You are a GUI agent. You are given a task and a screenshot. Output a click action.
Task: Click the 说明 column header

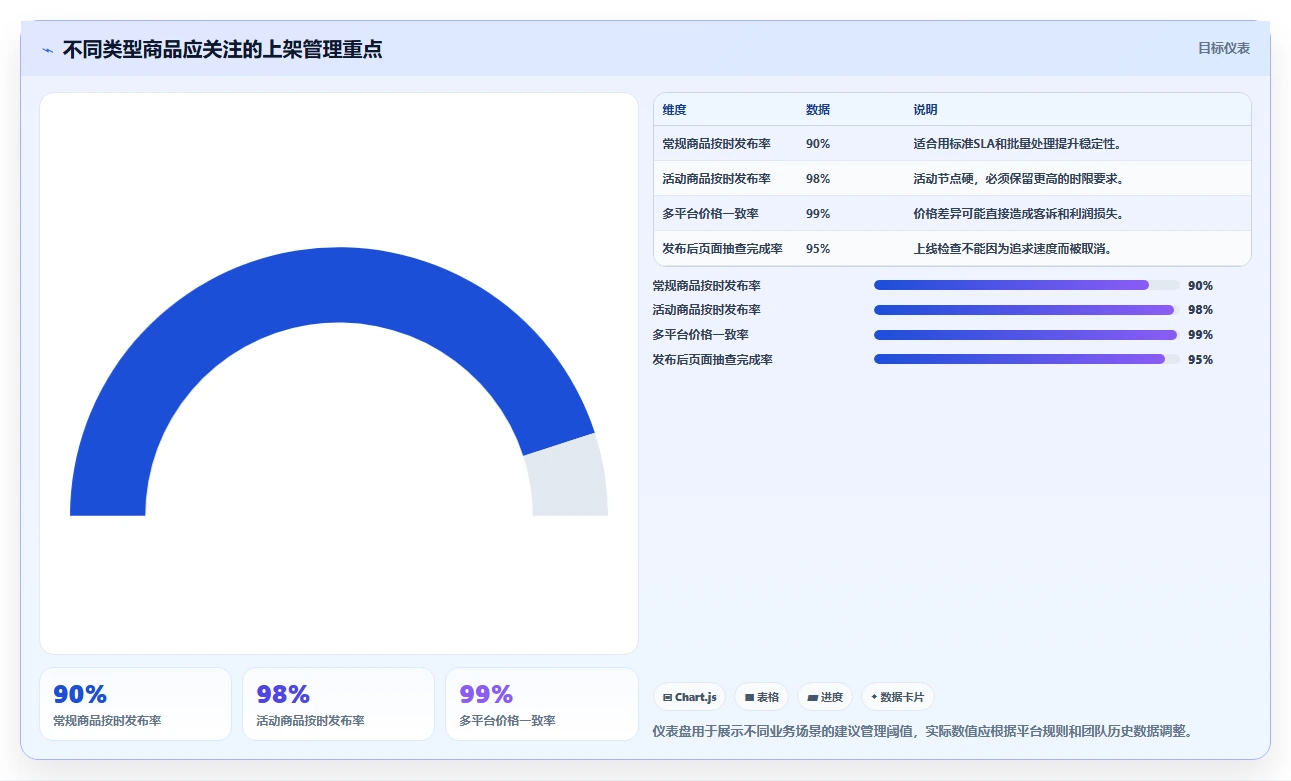925,110
